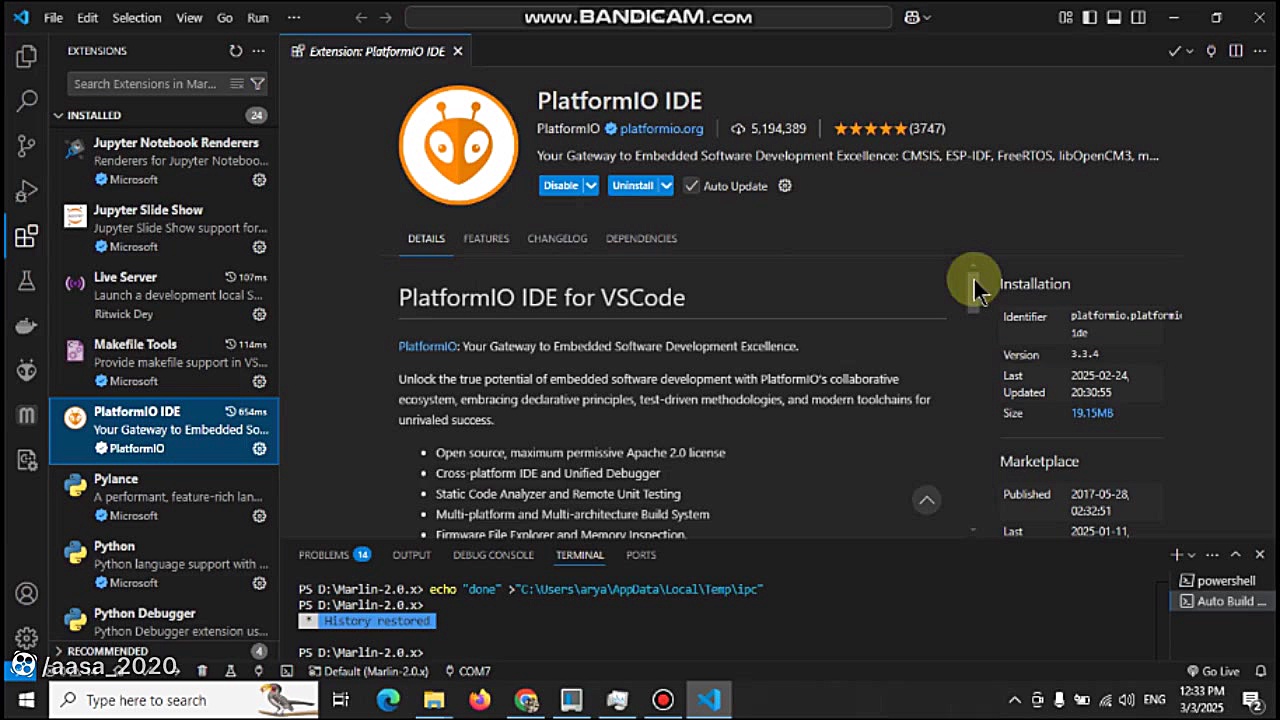Screen dimensions: 1280x720
Task: Open Run and Debug view
Action: click(27, 191)
